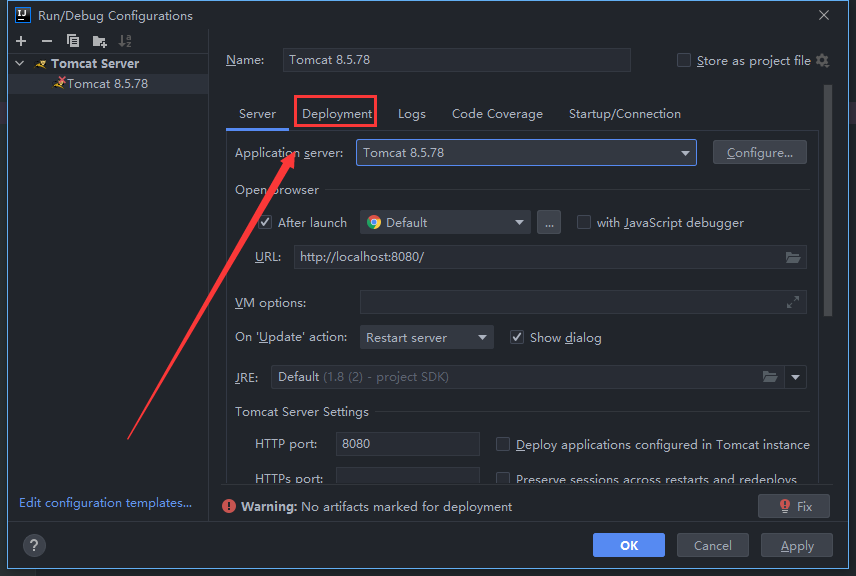
Task: Open the Application server dropdown
Action: [x=526, y=152]
